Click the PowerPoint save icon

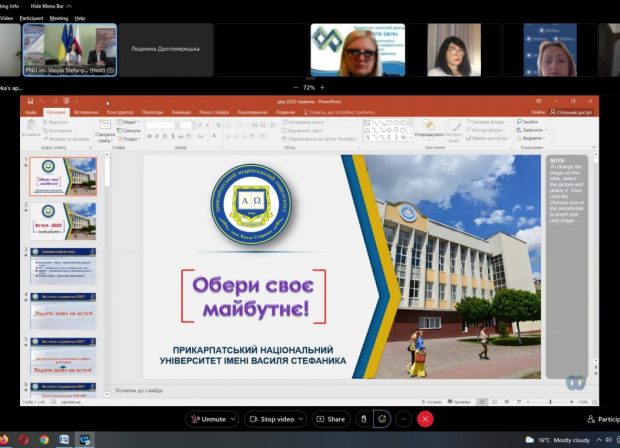[x=30, y=102]
